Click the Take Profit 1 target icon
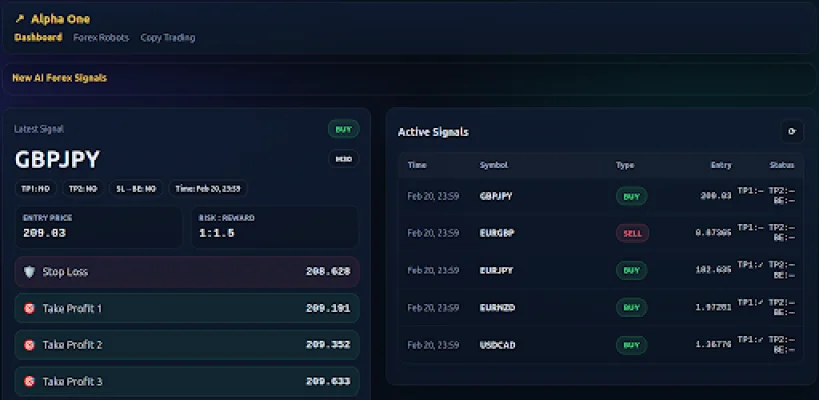This screenshot has width=819, height=400. 29,308
